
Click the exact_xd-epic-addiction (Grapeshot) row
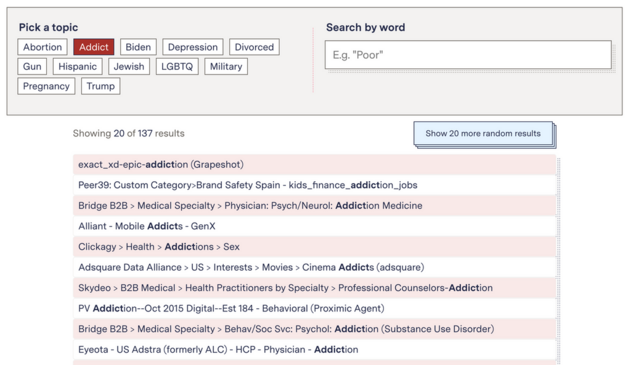[314, 165]
